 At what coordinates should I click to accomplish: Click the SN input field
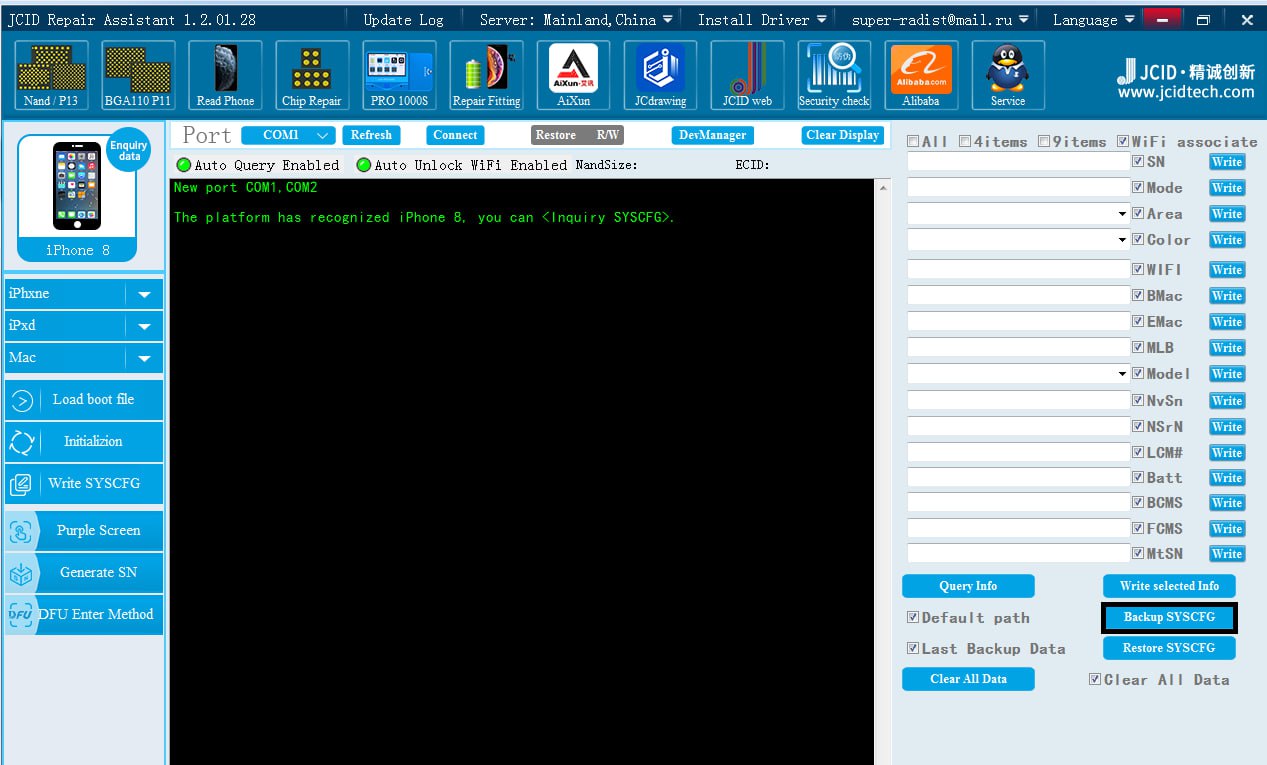pos(1018,161)
